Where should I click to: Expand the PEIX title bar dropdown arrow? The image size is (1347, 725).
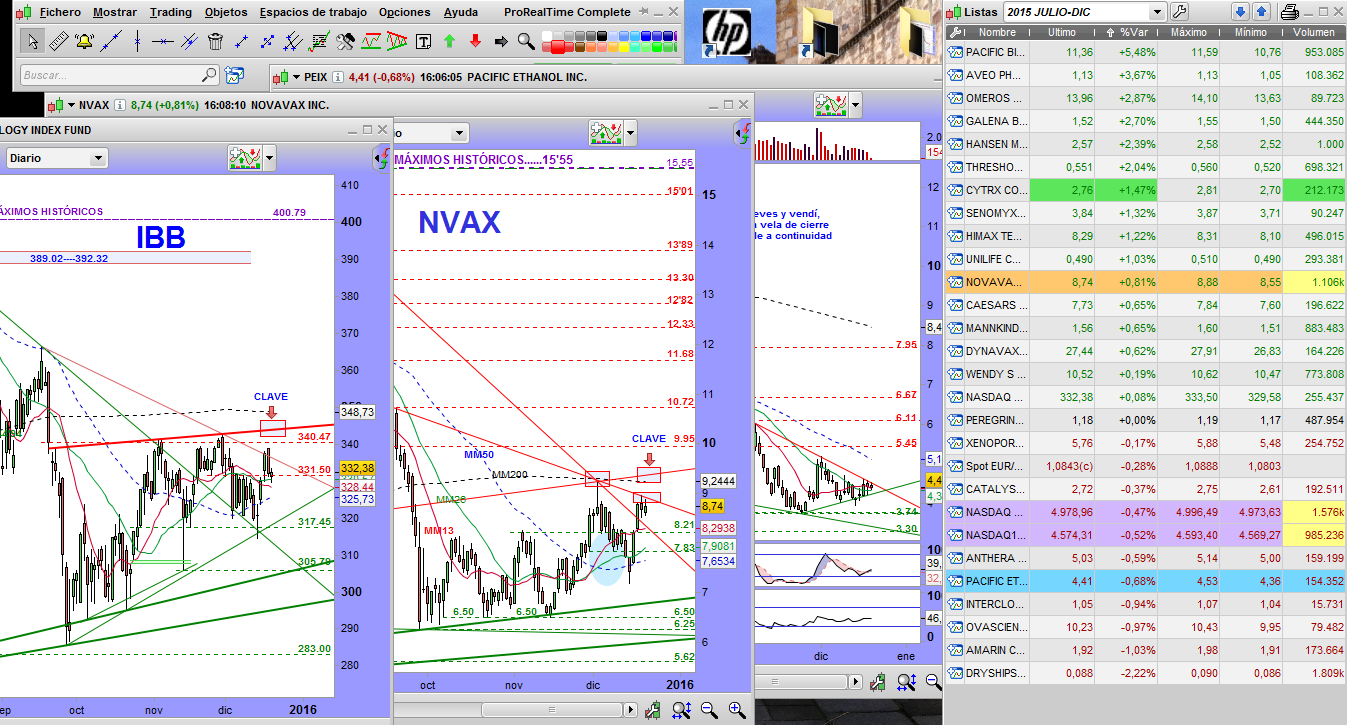click(x=297, y=77)
